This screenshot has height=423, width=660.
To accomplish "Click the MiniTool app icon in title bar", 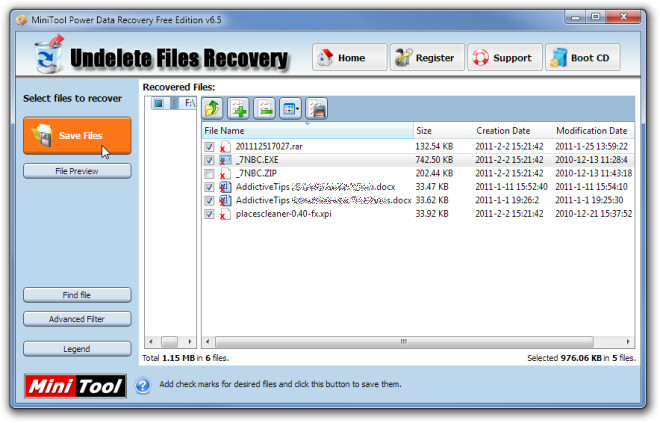I will (22, 20).
